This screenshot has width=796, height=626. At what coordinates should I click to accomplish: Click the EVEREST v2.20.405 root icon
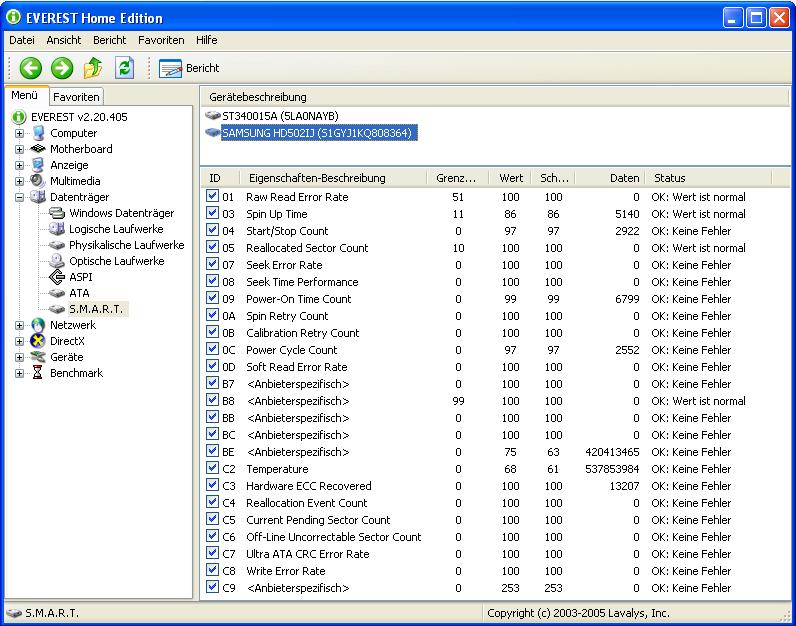pos(19,117)
